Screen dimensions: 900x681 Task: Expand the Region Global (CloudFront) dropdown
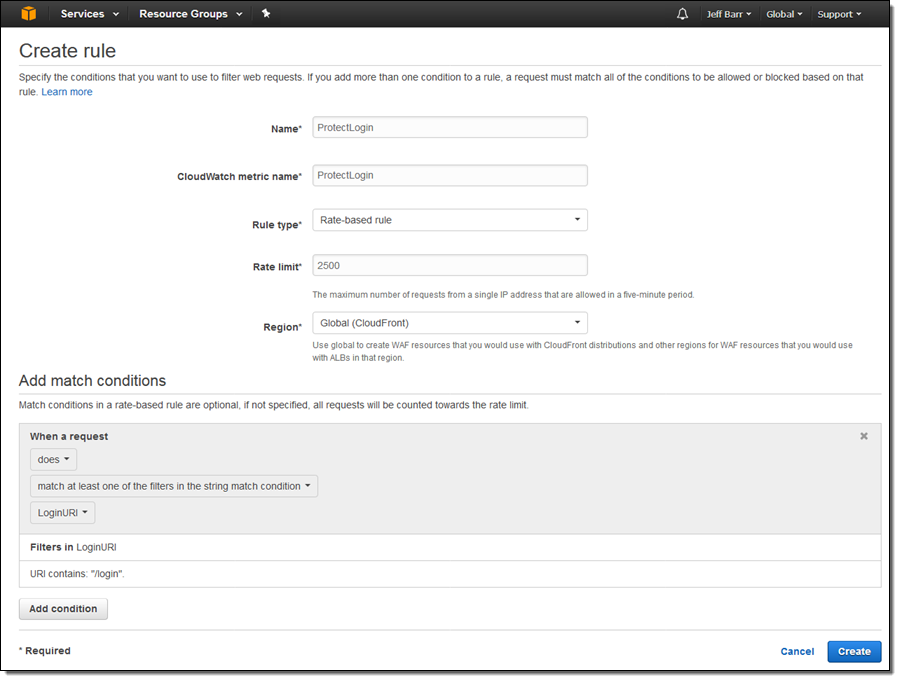450,323
